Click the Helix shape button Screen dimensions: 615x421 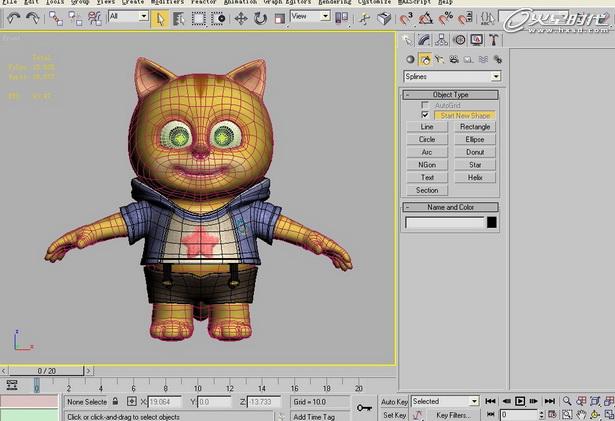point(475,177)
